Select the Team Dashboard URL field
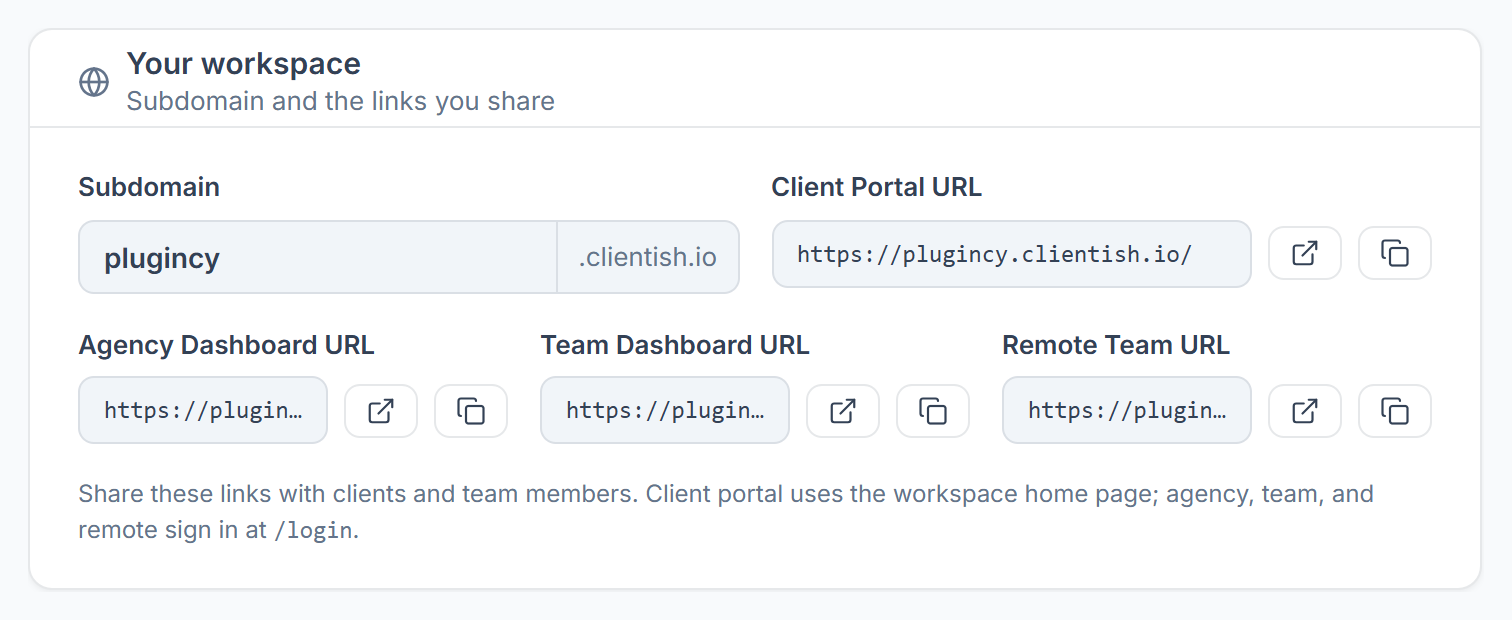This screenshot has width=1512, height=620. click(x=665, y=410)
